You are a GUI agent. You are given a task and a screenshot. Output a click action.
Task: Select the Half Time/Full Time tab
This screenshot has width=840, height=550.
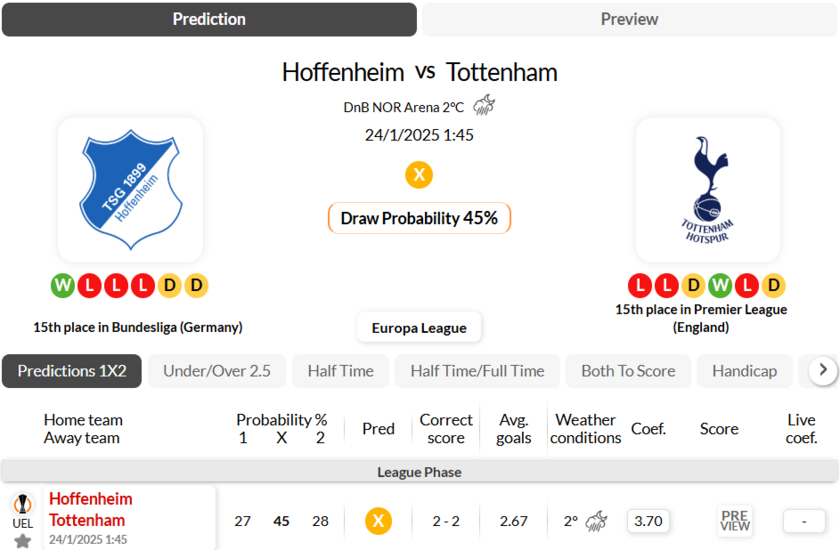point(477,371)
